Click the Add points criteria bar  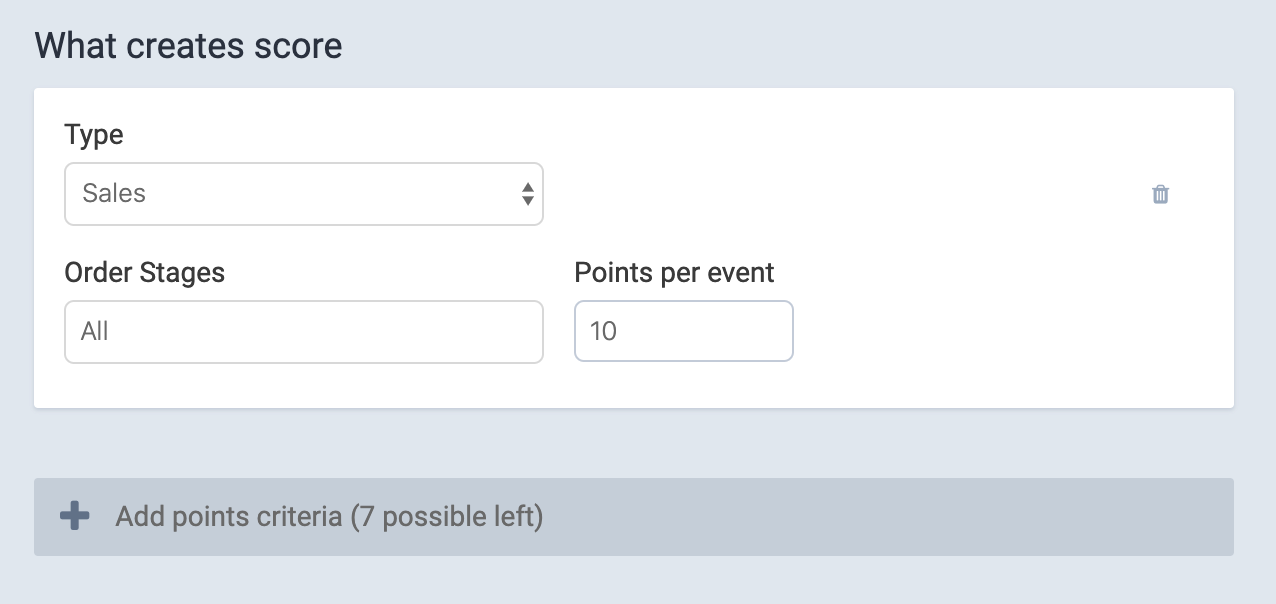point(634,517)
